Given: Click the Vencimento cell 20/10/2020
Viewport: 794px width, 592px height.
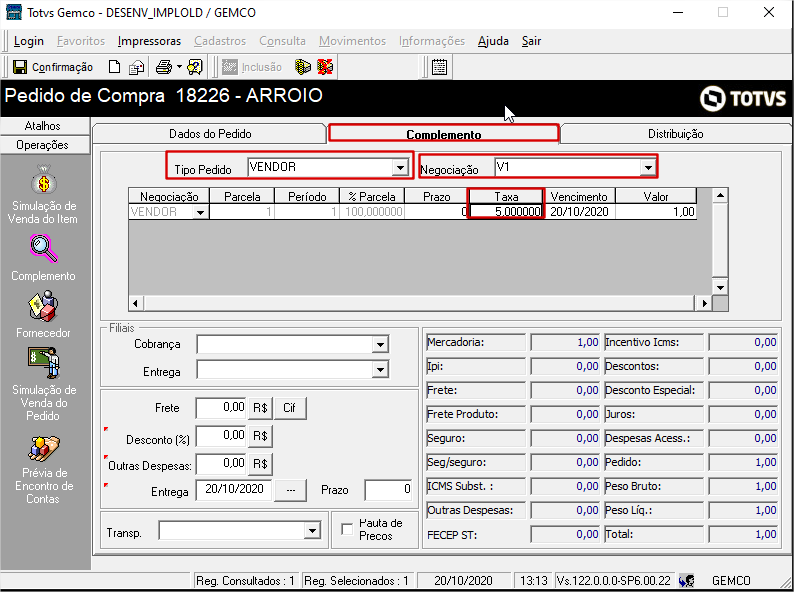Looking at the screenshot, I should coord(580,212).
